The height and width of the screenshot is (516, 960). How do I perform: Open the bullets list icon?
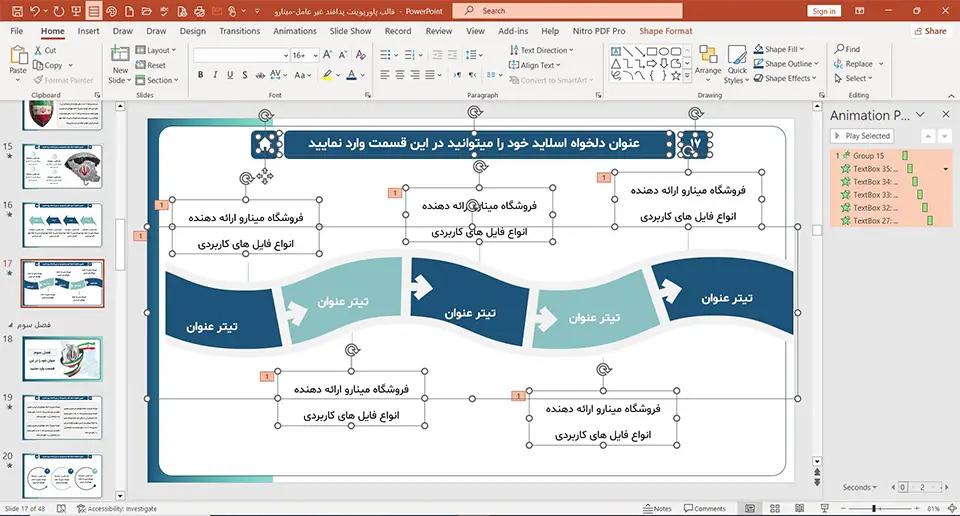(385, 55)
